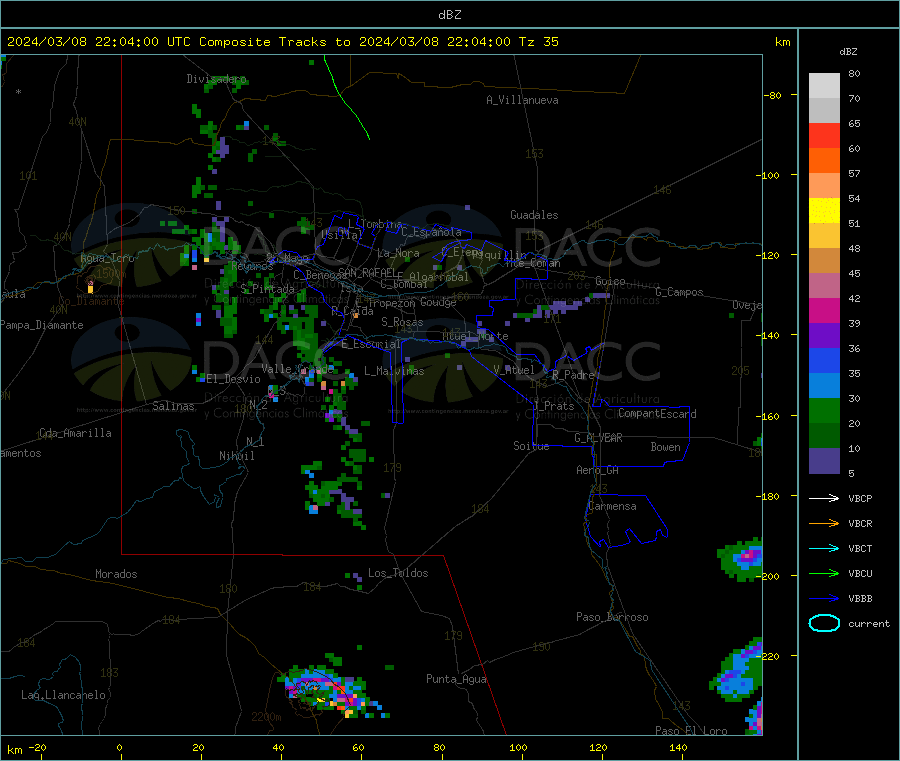Click the green VBCU arrow in legend
This screenshot has height=761, width=900.
click(x=824, y=573)
